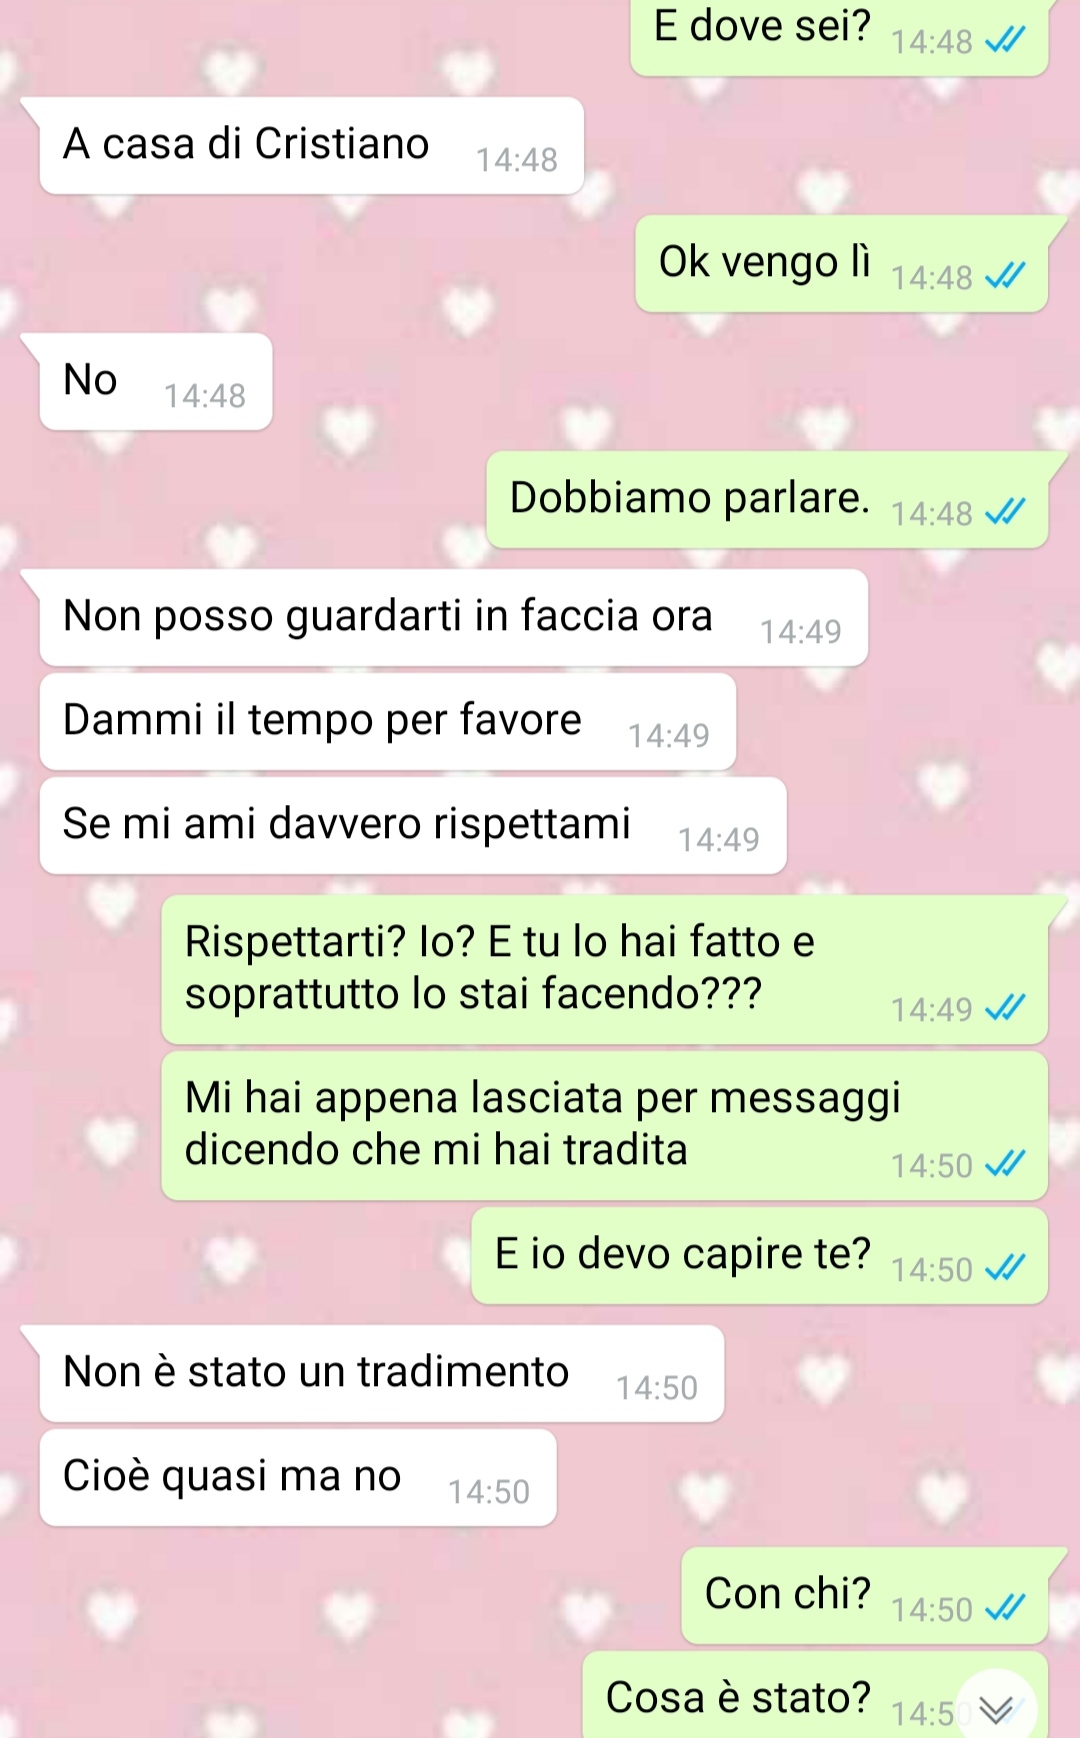Tap the 'Non è stato un tradimento' bubble
Image resolution: width=1080 pixels, height=1738 pixels.
pyautogui.click(x=381, y=1373)
